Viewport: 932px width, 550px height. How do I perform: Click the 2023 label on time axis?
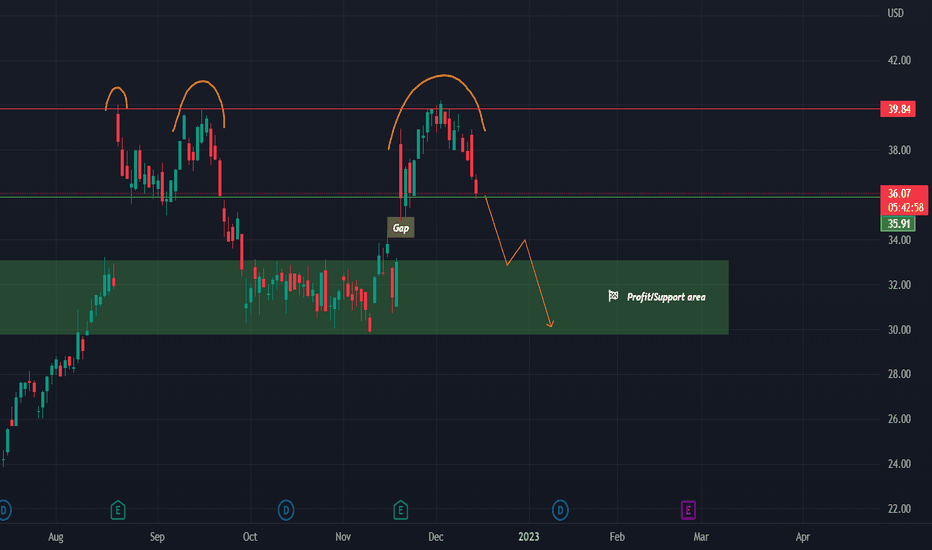tap(528, 537)
